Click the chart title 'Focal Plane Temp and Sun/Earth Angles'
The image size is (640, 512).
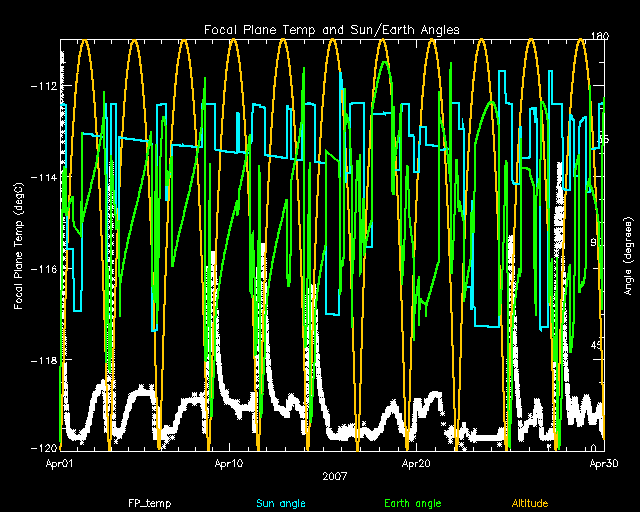coord(332,30)
